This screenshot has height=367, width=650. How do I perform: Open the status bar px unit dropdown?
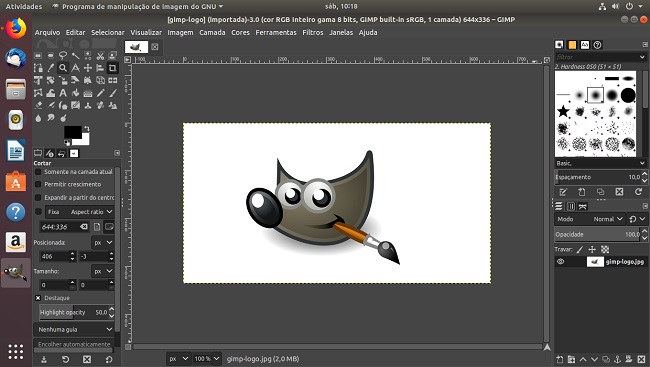click(179, 359)
